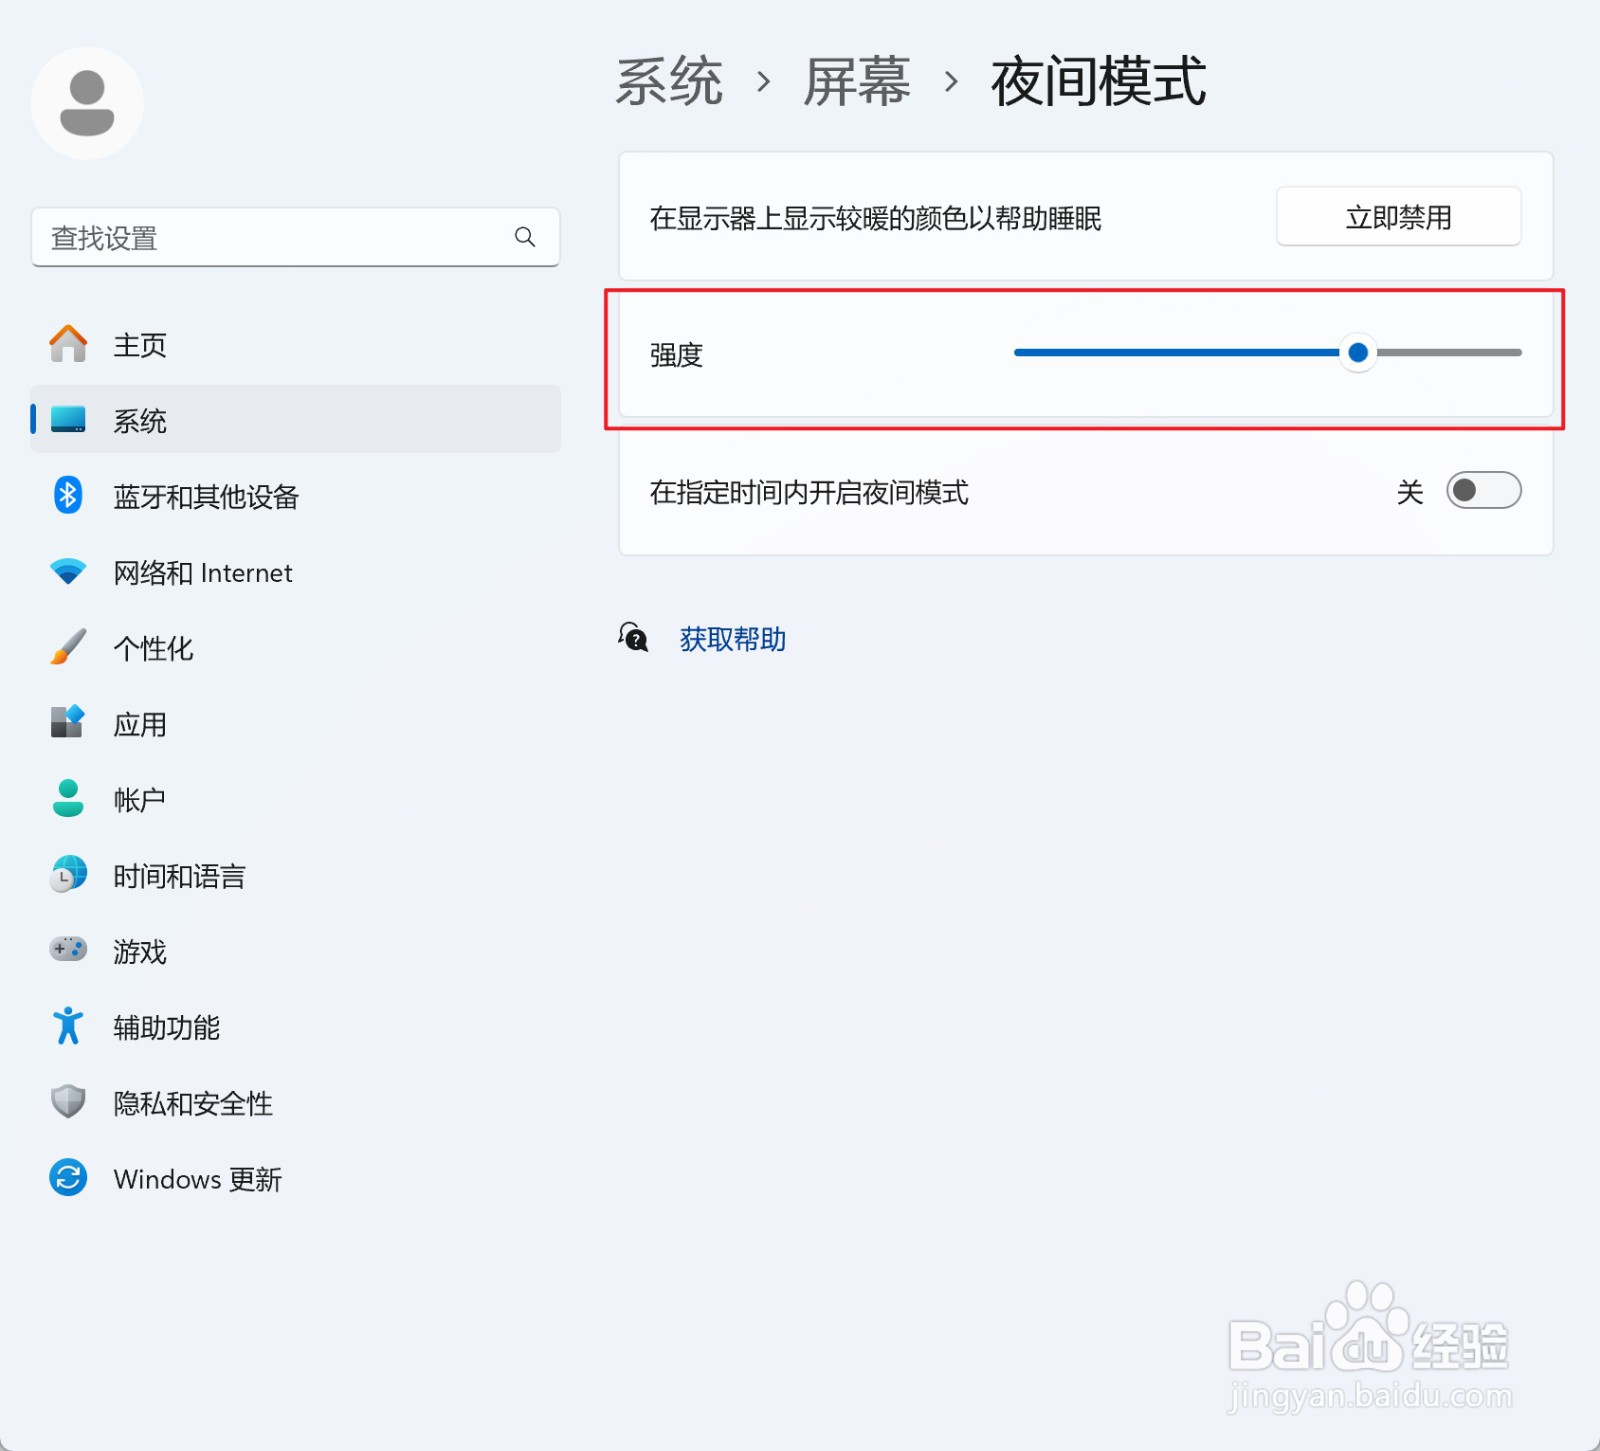Click the 立即禁用 button
The height and width of the screenshot is (1451, 1600).
(1397, 217)
